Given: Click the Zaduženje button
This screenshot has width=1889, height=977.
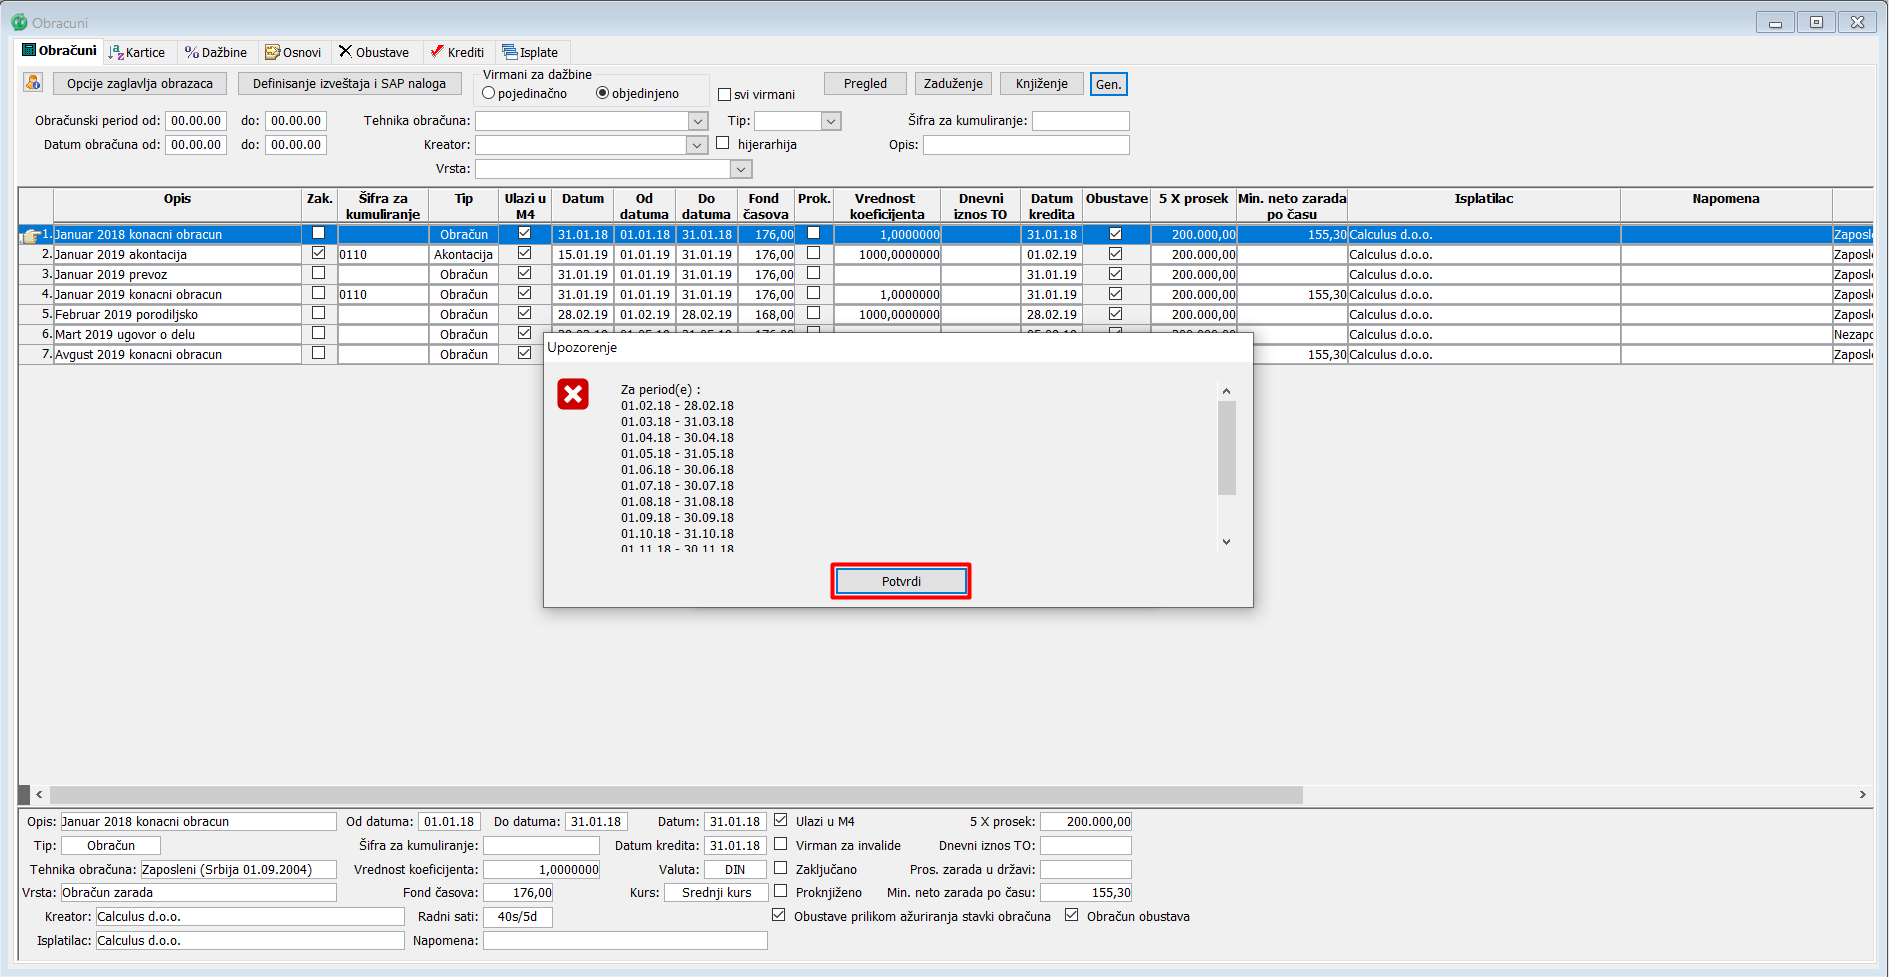Looking at the screenshot, I should (953, 84).
